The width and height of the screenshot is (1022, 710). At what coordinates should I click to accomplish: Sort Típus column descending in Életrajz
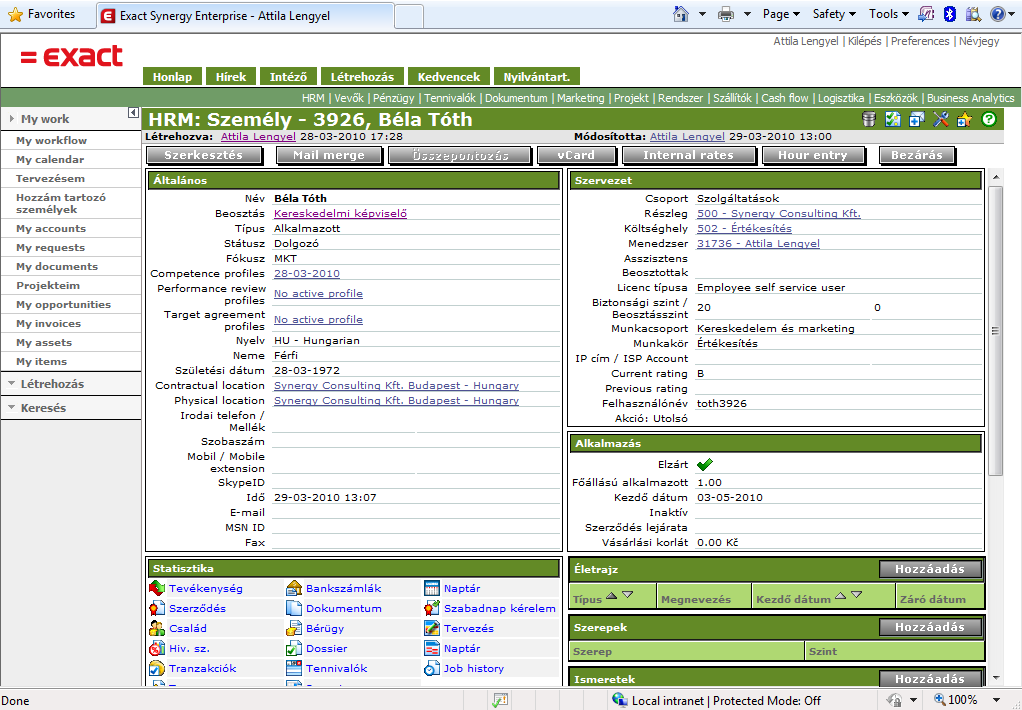point(628,595)
